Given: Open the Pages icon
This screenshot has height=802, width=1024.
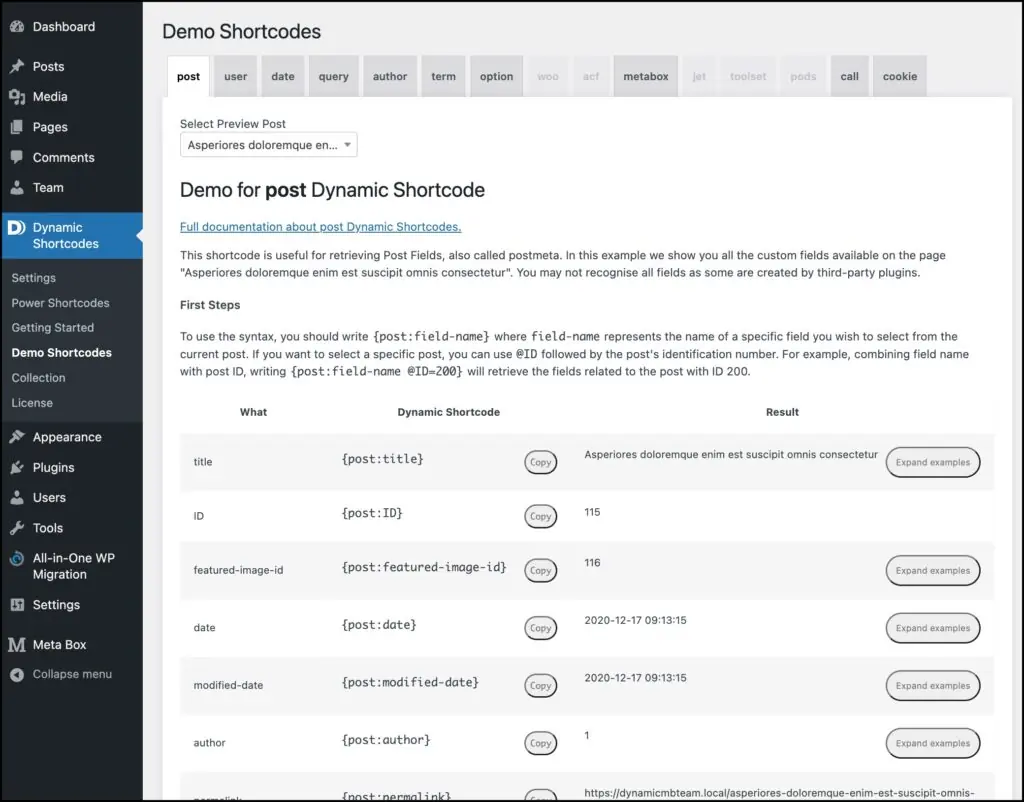Looking at the screenshot, I should click(16, 127).
